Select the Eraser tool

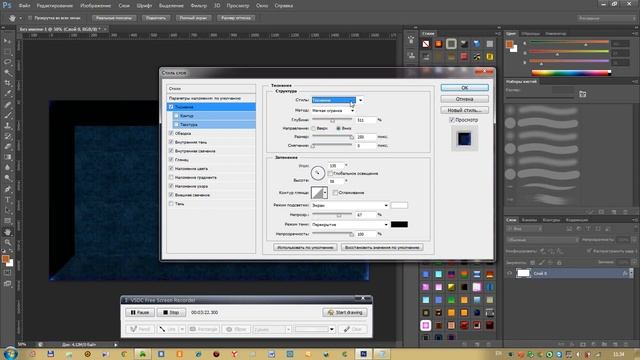pyautogui.click(x=7, y=147)
